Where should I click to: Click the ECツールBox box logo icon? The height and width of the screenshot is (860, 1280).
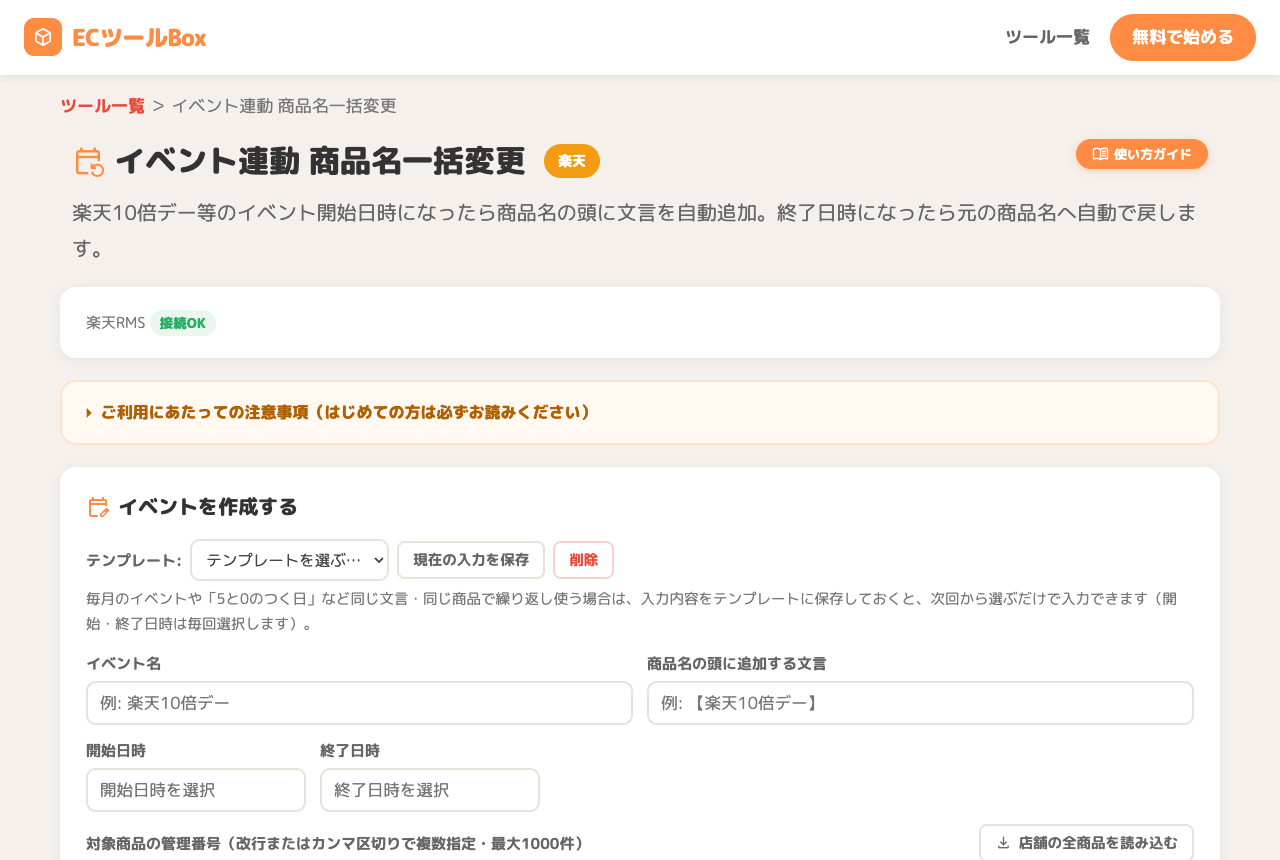[x=43, y=37]
